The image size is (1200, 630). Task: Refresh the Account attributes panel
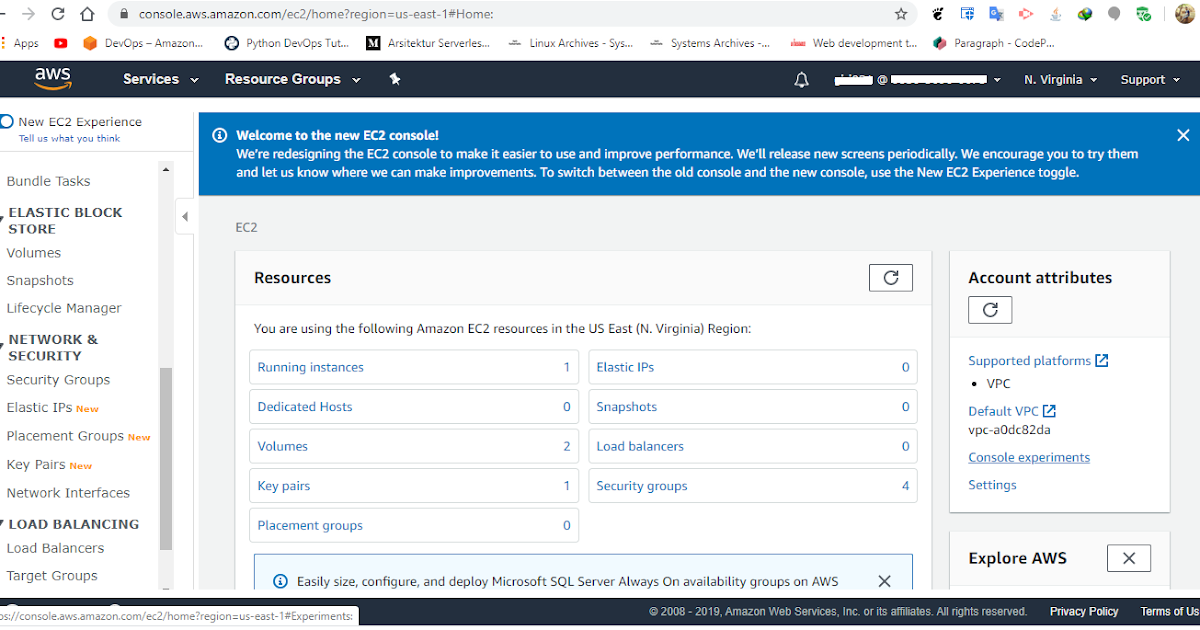(x=989, y=310)
